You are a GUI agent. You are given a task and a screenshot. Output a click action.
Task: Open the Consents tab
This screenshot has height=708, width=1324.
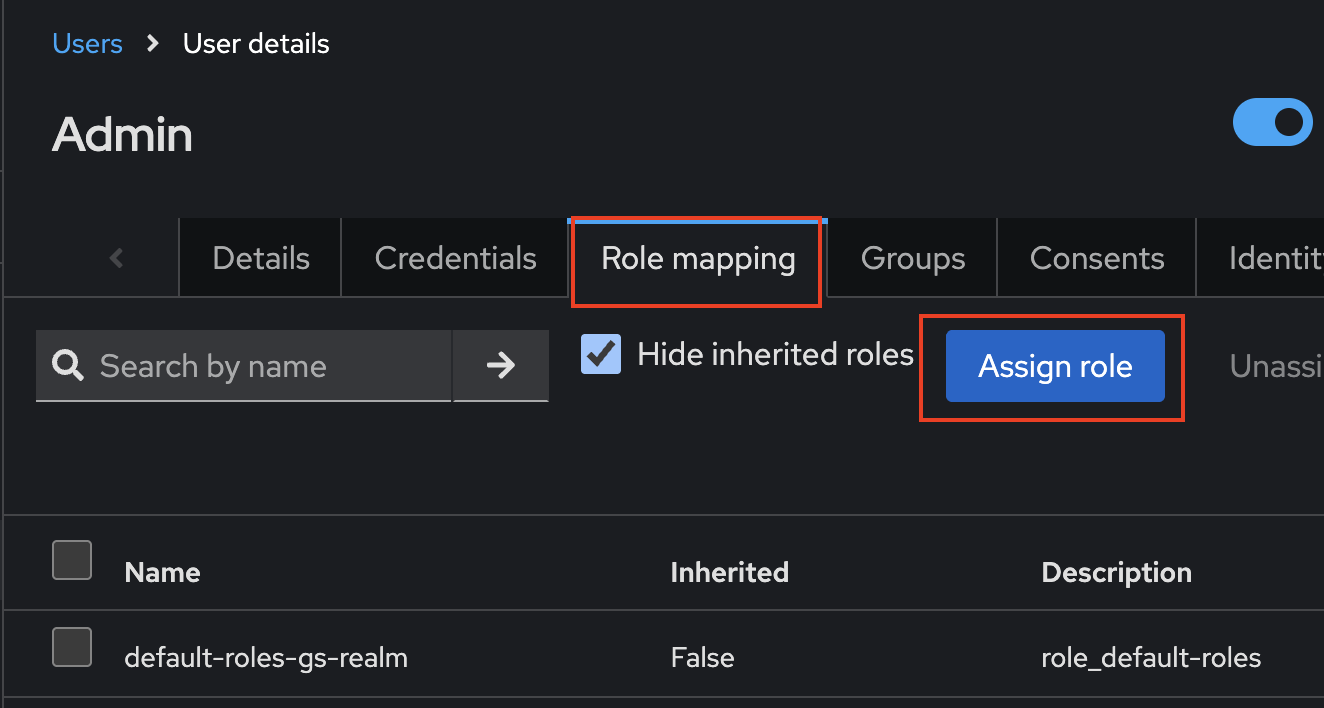(1096, 259)
